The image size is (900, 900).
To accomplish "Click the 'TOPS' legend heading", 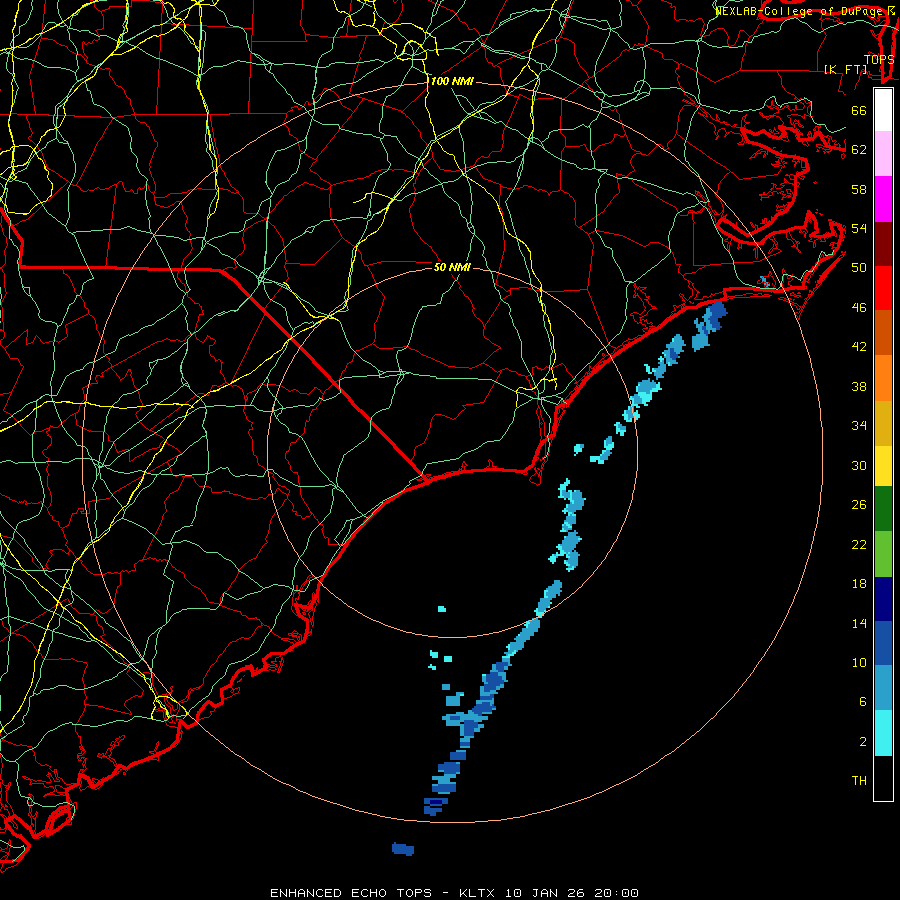I will [x=879, y=59].
